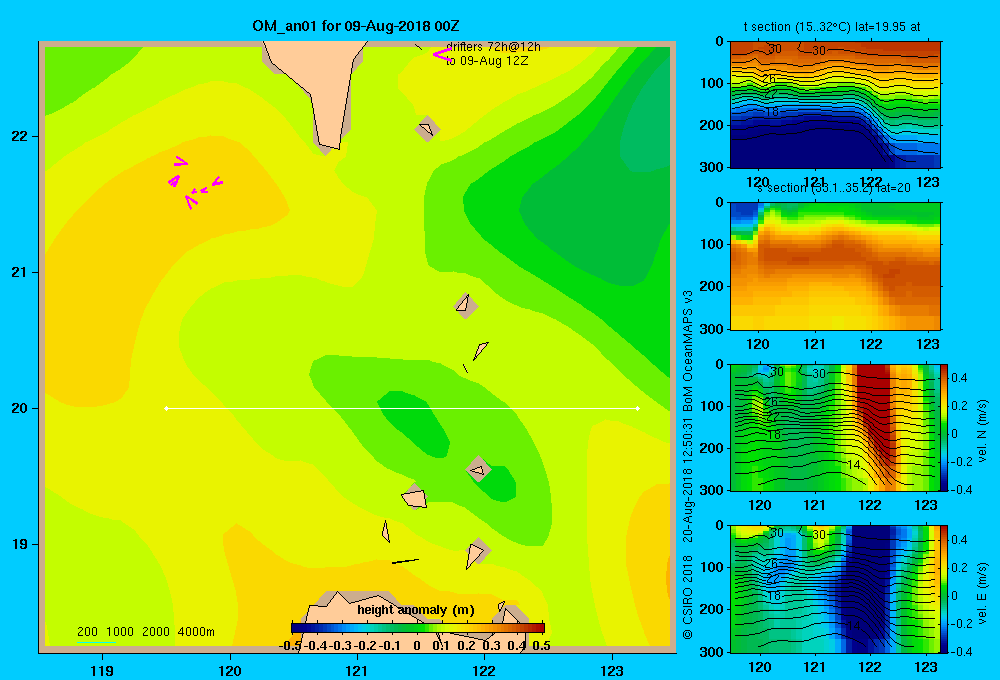
Task: Click latitude label '19' on main map
Action: [20, 544]
